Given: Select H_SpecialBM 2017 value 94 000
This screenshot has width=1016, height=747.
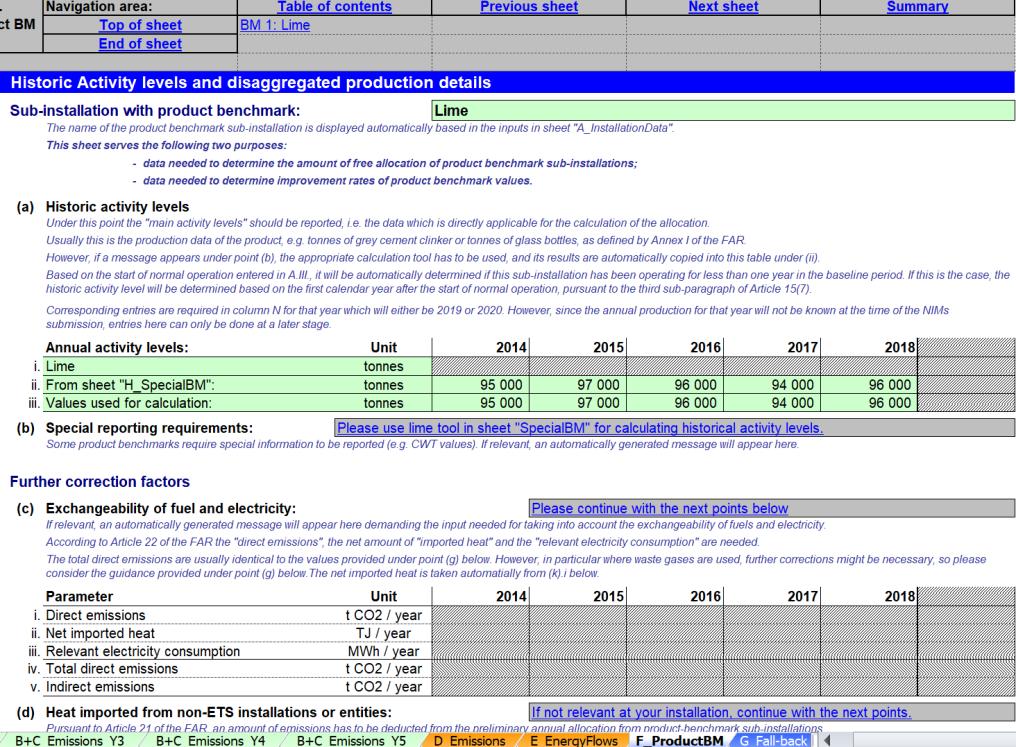Looking at the screenshot, I should pos(772,385).
